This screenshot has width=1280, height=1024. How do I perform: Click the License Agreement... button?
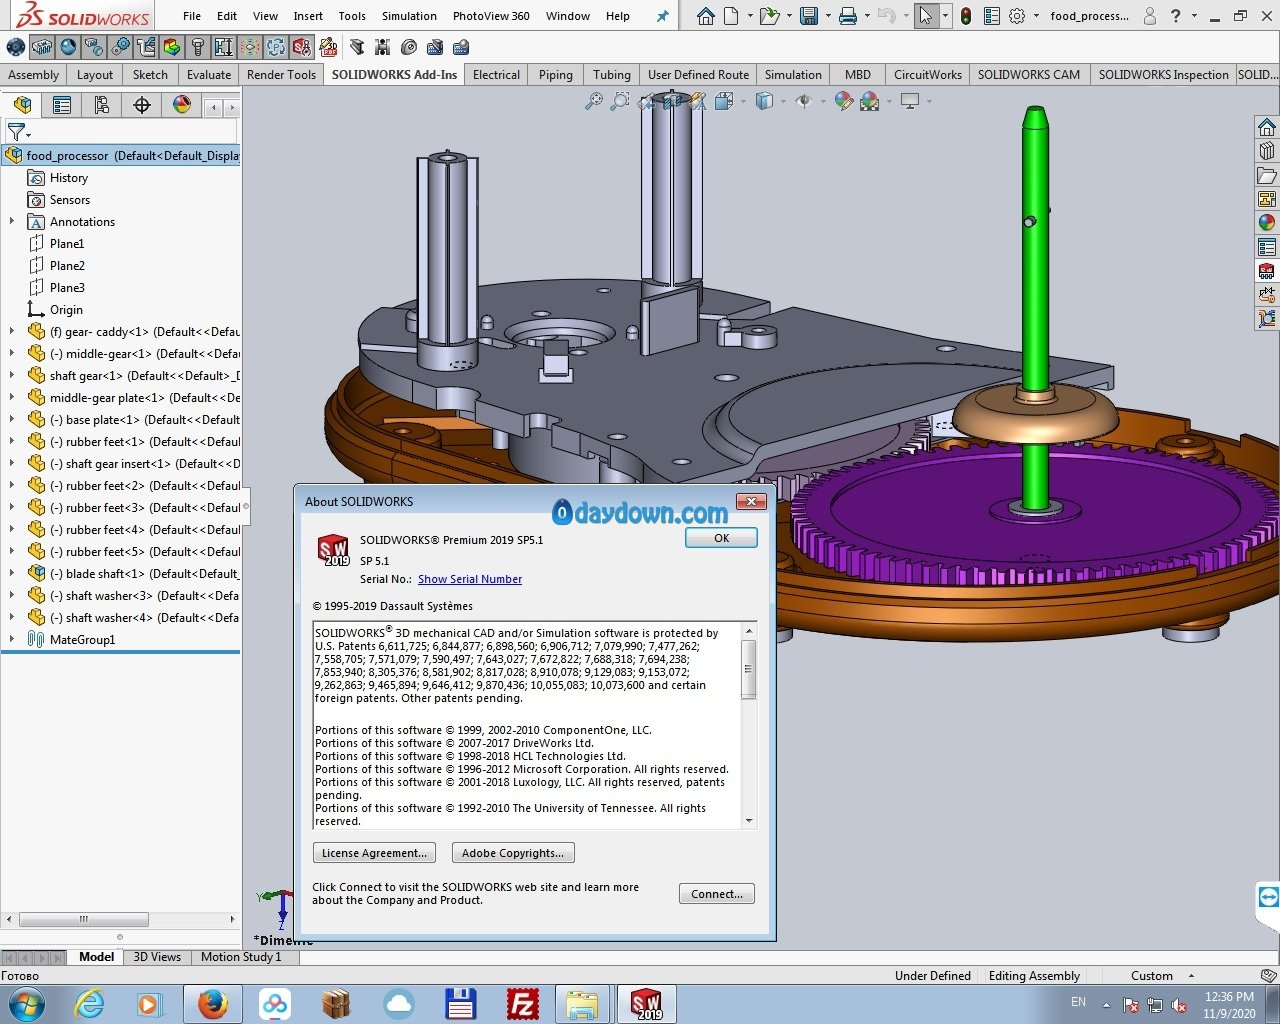point(375,853)
